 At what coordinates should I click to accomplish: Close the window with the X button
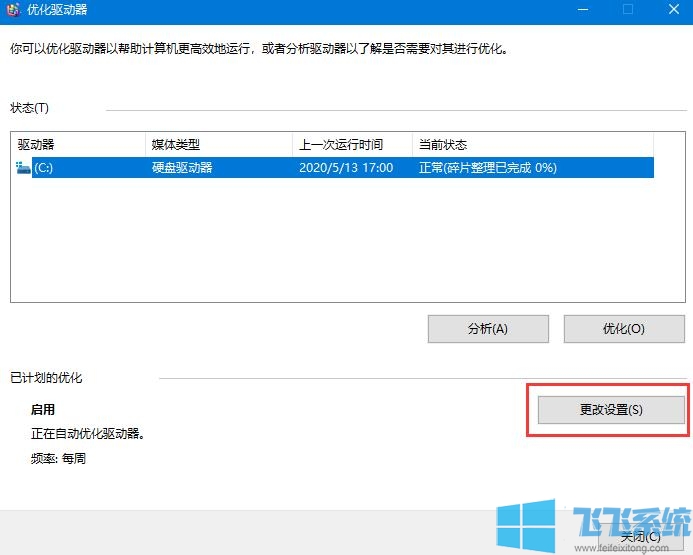(x=673, y=10)
